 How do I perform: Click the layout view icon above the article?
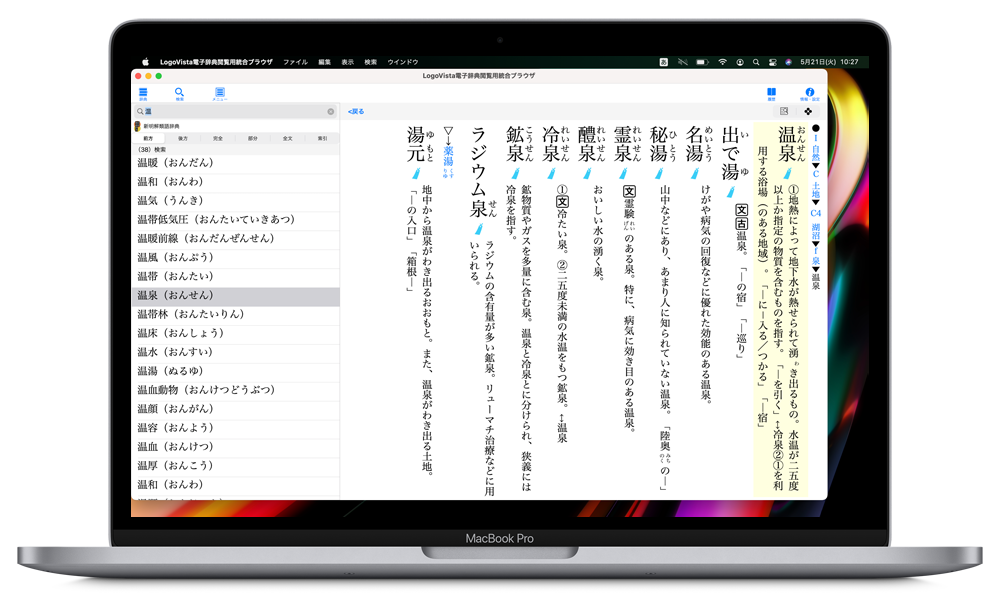point(784,112)
